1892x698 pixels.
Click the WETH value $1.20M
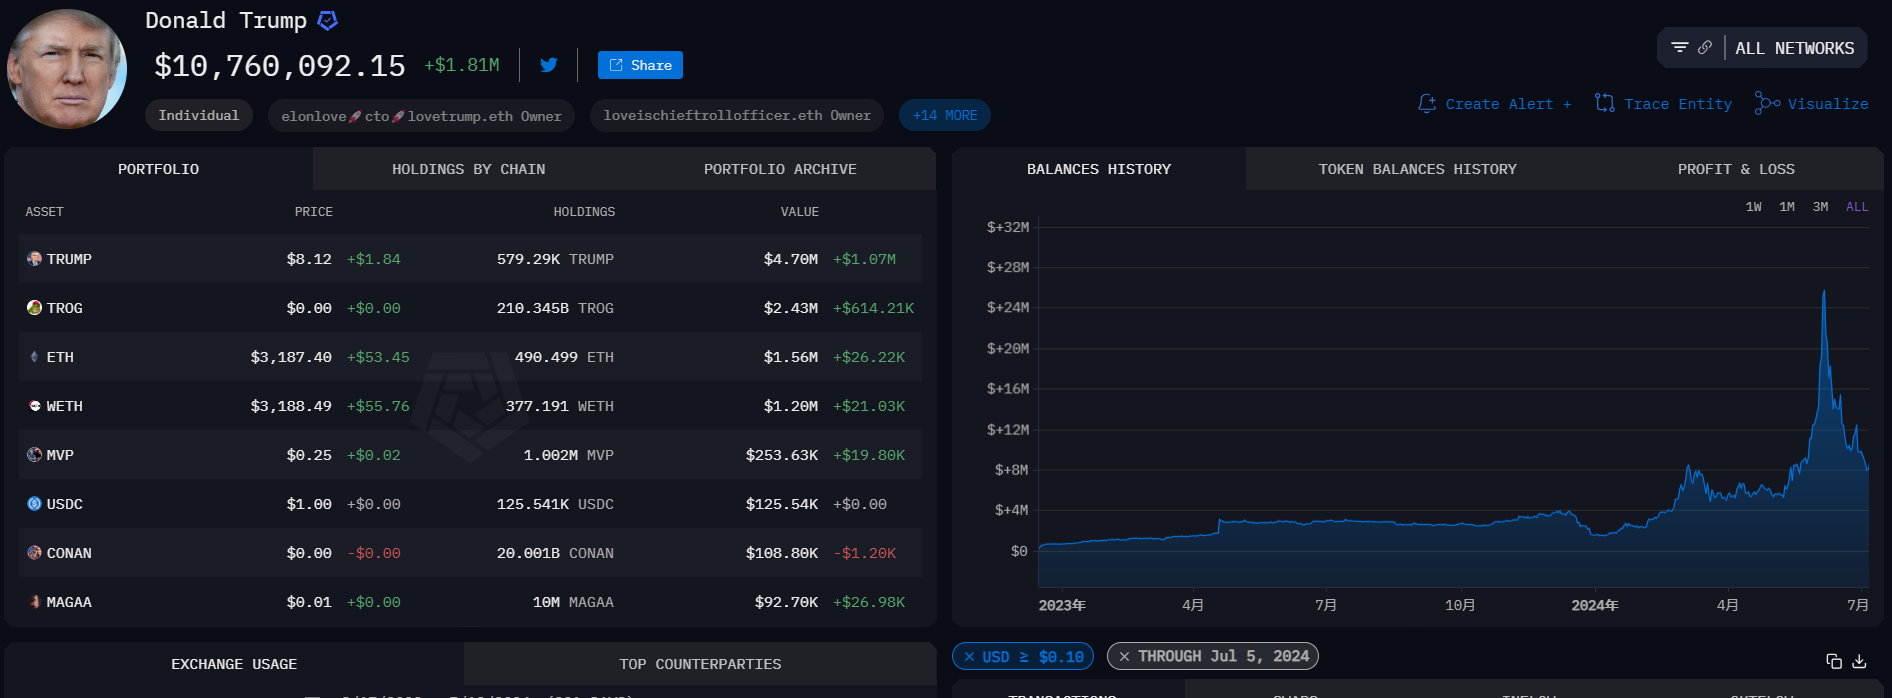point(790,406)
